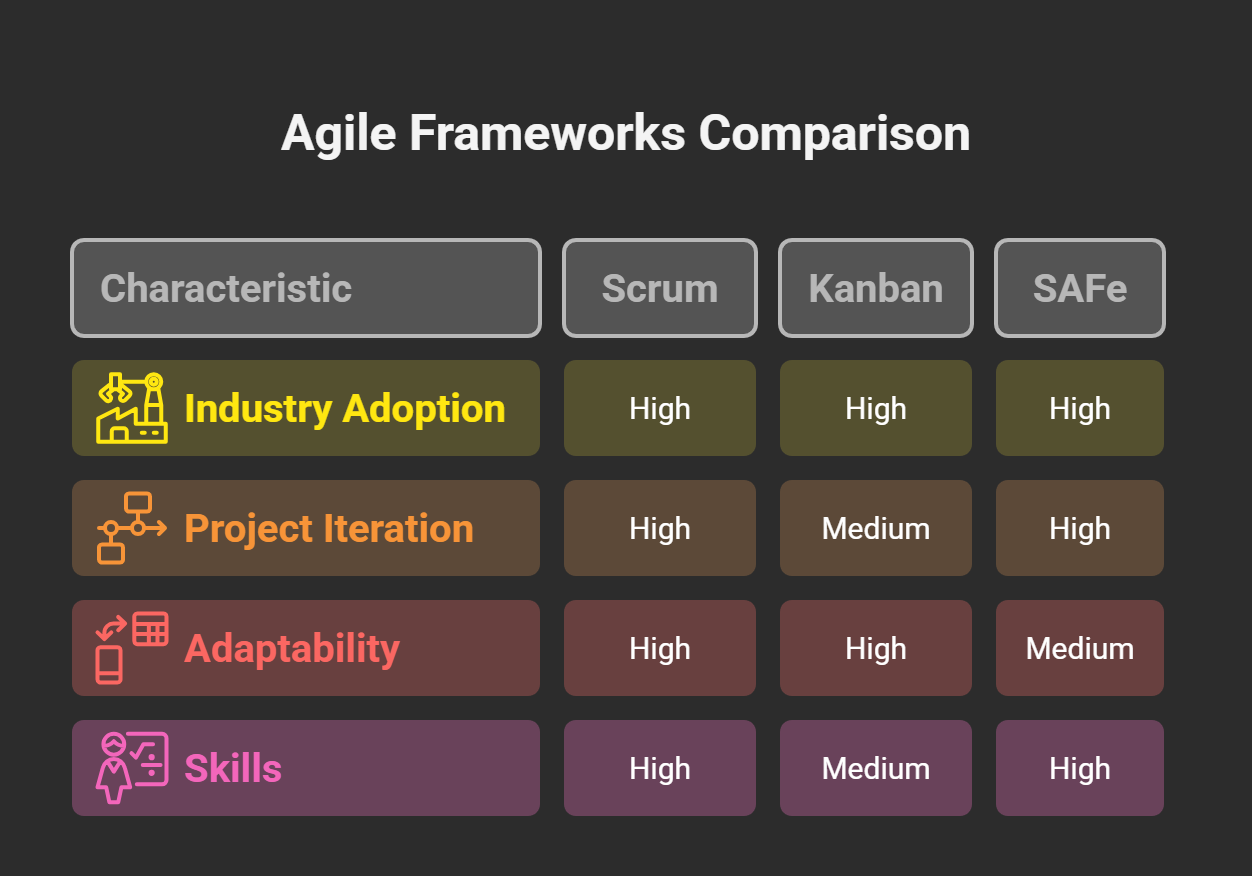Select the Scrum column header
The width and height of the screenshot is (1252, 876).
(660, 288)
